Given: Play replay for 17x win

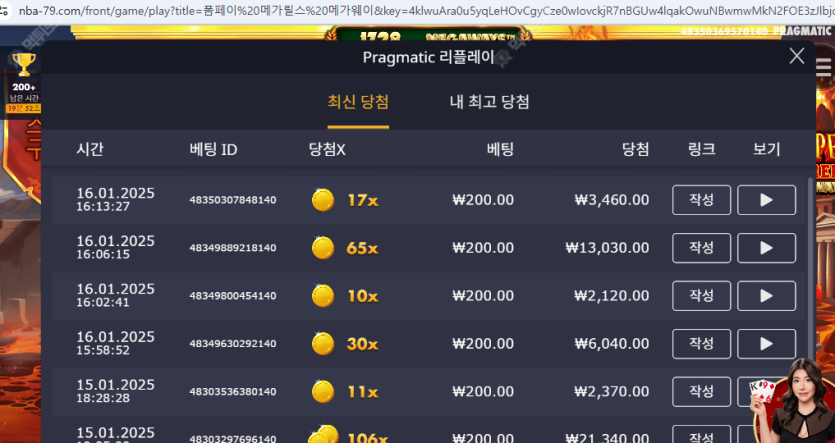Looking at the screenshot, I should [766, 200].
